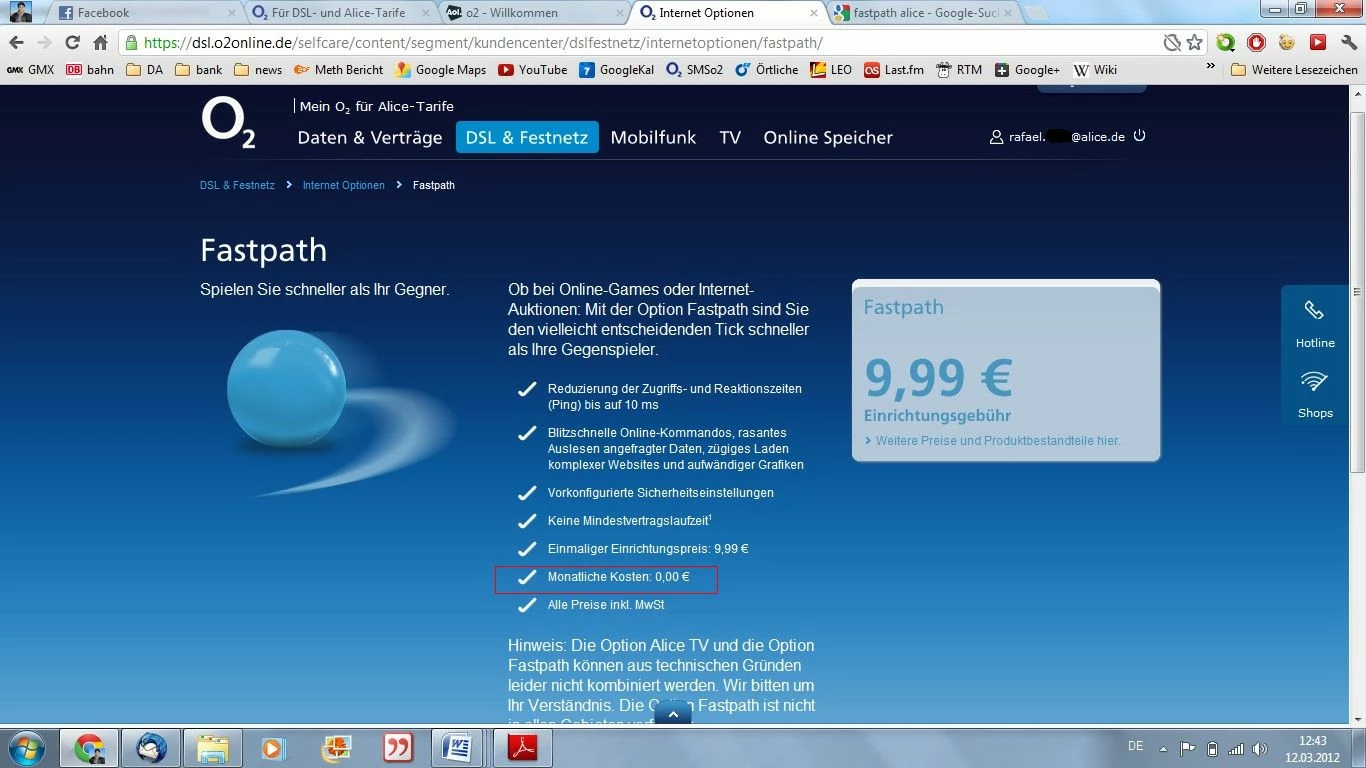Open Adobe Reader from the taskbar

point(523,748)
